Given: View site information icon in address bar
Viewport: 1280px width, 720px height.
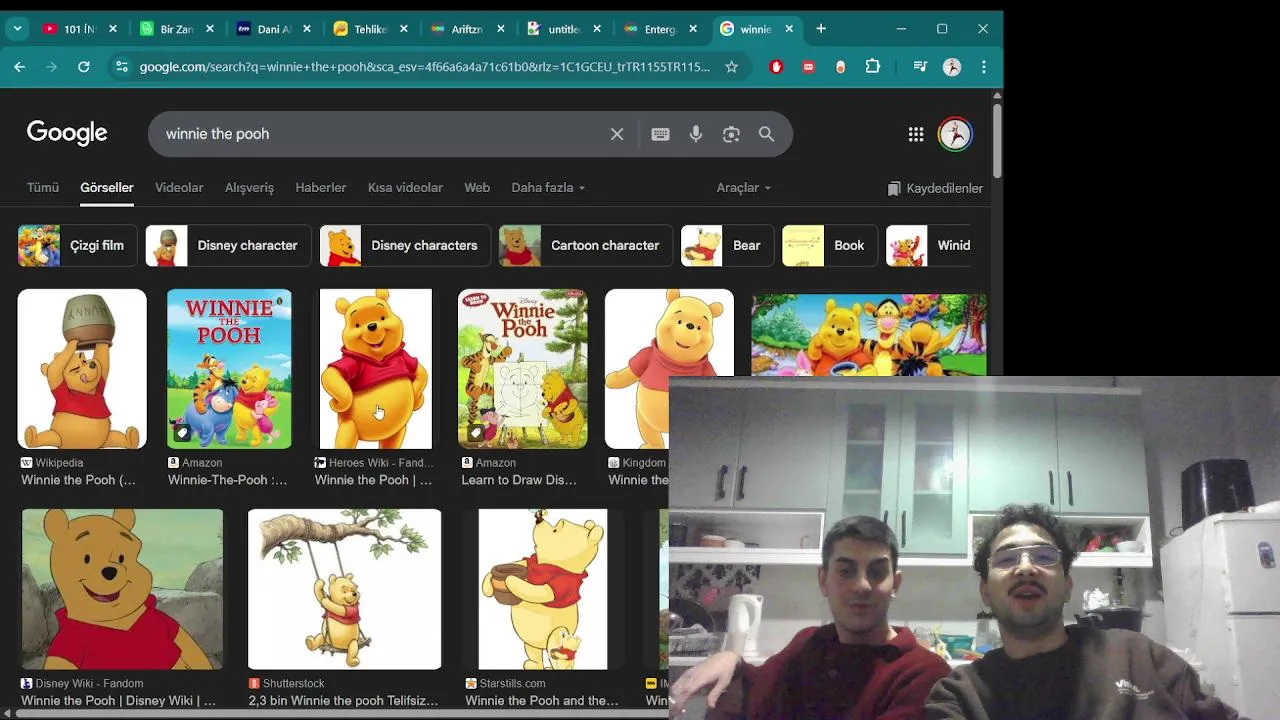Looking at the screenshot, I should 122,67.
